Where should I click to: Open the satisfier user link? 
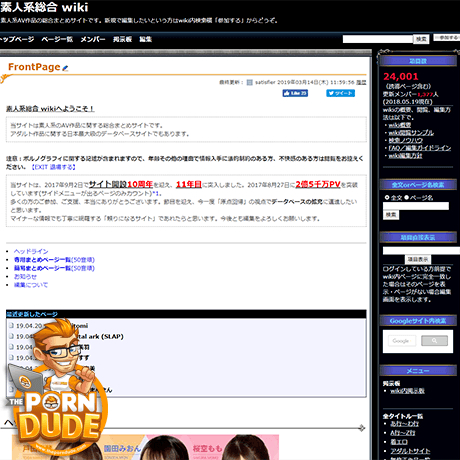[265, 82]
